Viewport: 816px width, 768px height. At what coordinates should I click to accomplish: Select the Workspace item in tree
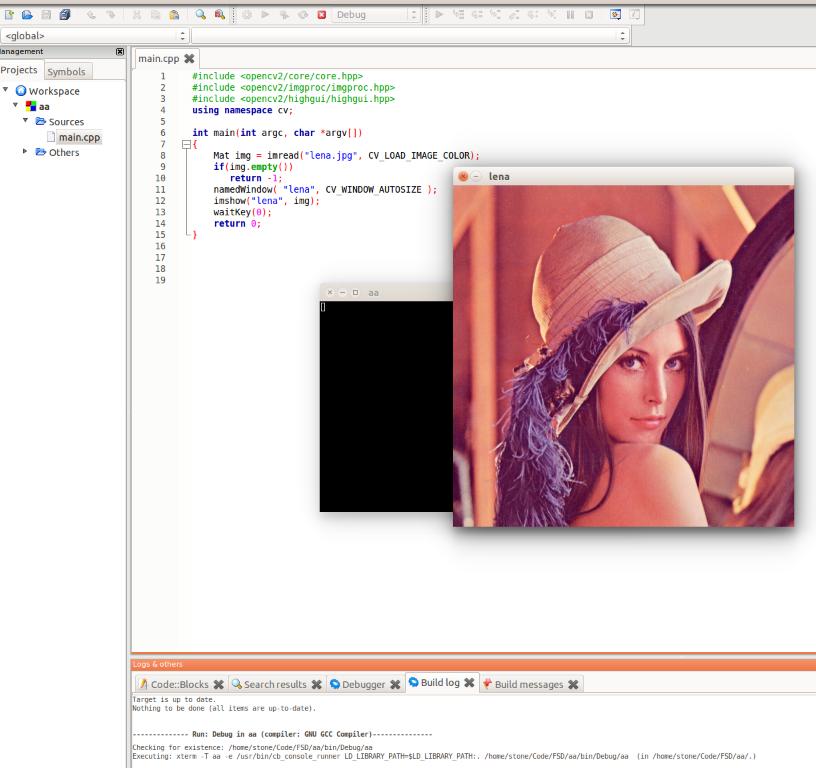[x=54, y=91]
